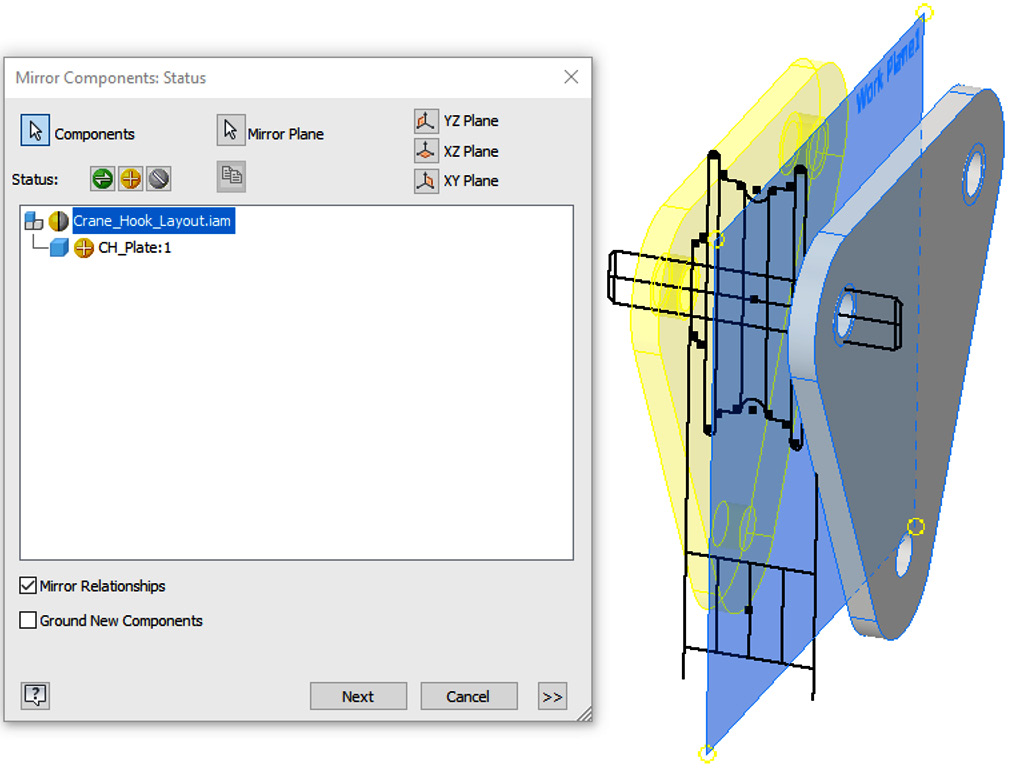
Task: Expand the dialog with the >> button
Action: [x=552, y=696]
